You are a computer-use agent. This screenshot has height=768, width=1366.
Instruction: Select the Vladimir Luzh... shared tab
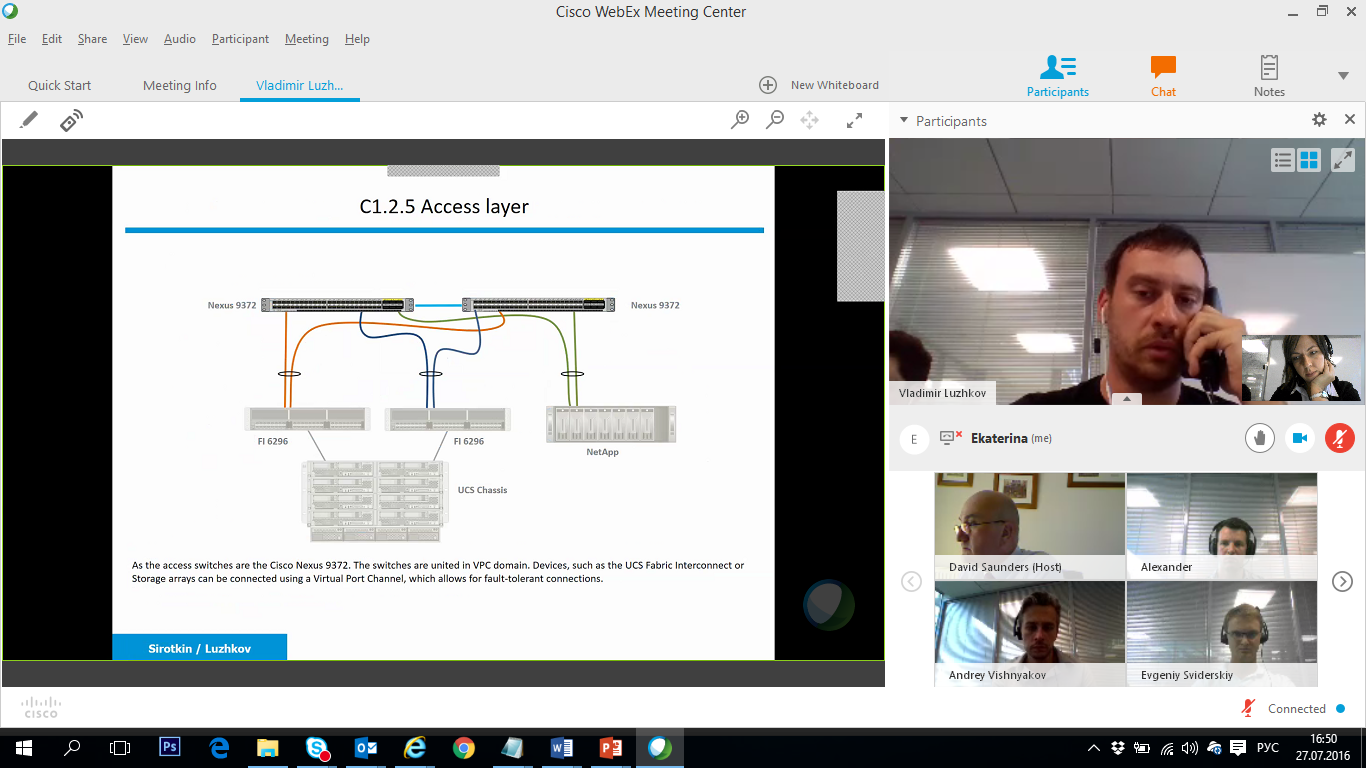300,85
